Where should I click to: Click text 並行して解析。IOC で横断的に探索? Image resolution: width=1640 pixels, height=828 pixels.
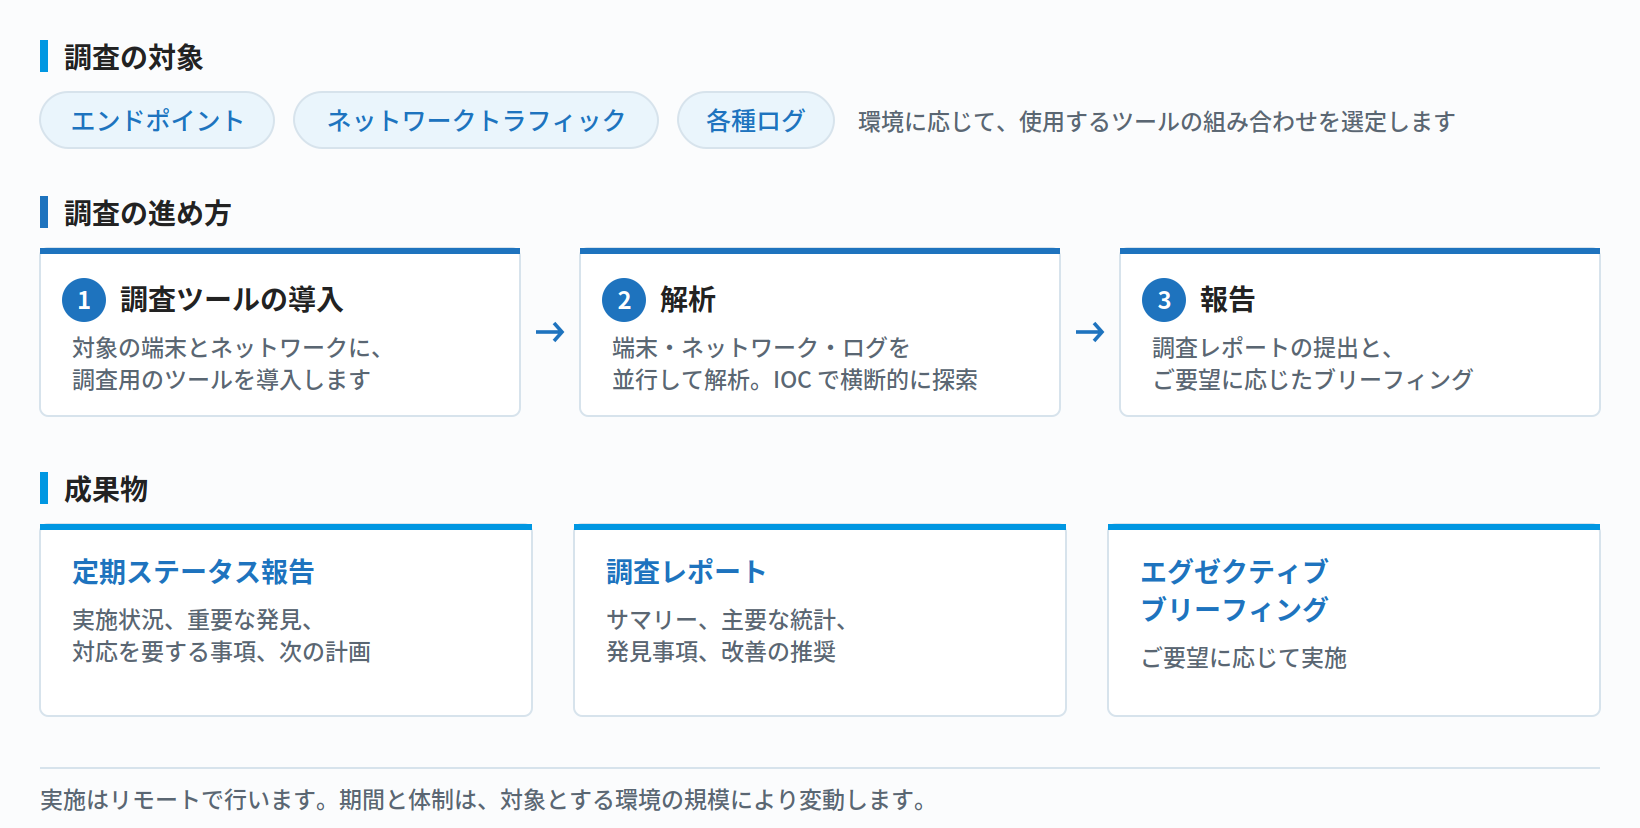pyautogui.click(x=795, y=380)
